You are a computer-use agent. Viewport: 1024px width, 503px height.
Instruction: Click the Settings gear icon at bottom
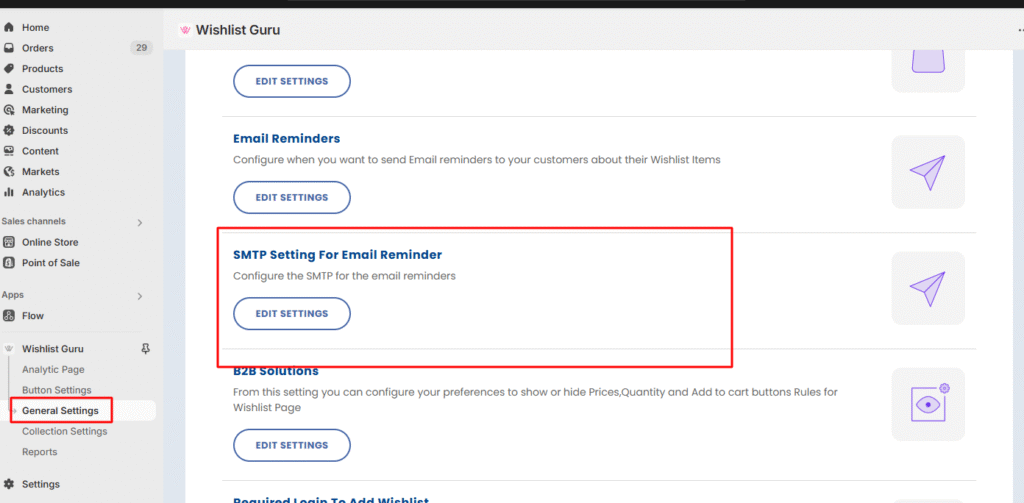point(9,484)
